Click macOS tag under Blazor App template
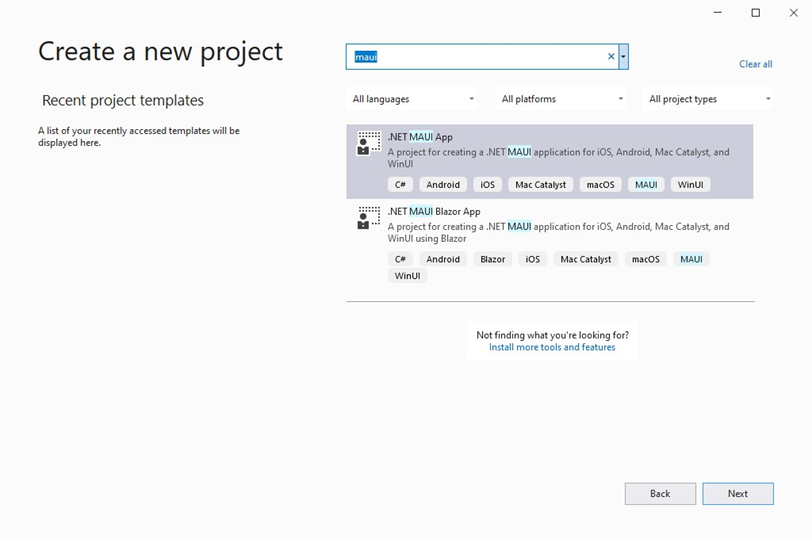This screenshot has width=812, height=539. tap(646, 259)
